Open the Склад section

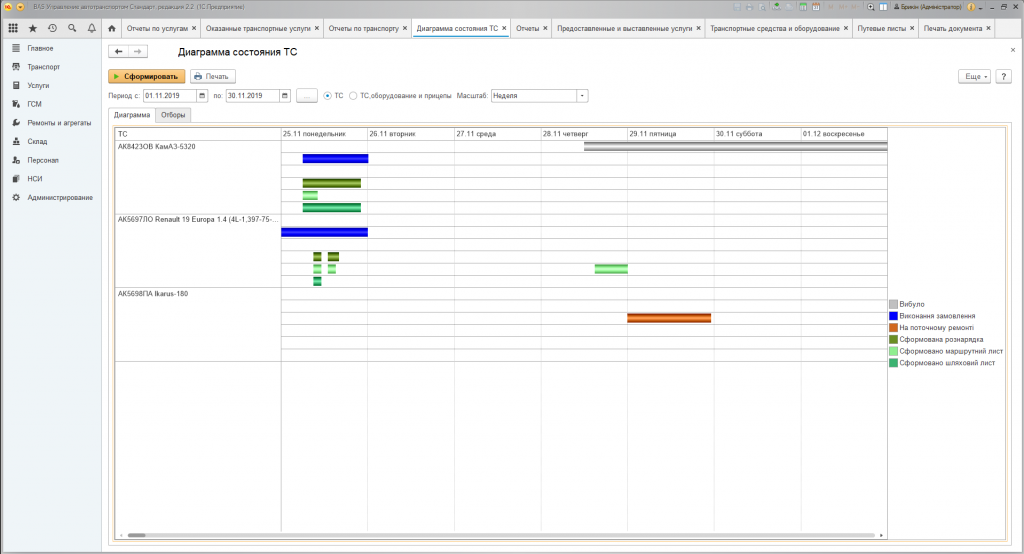click(x=37, y=141)
